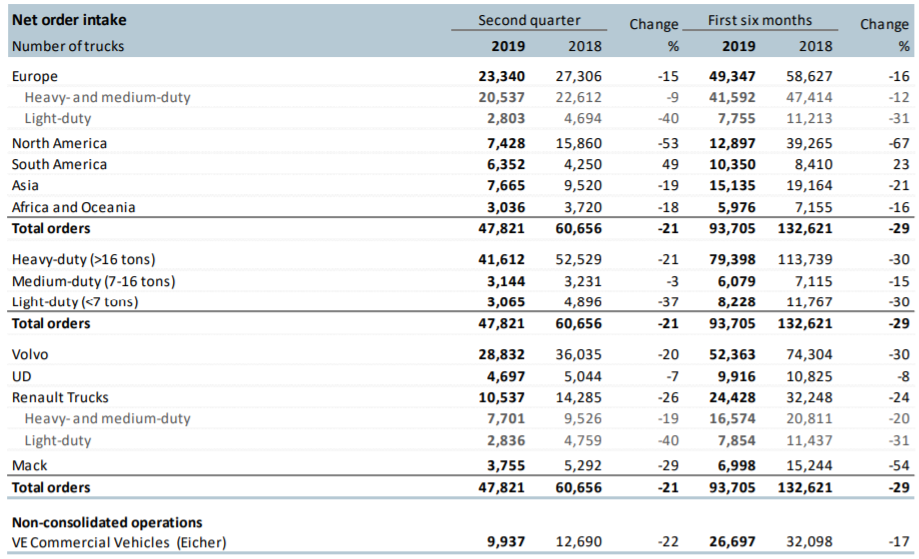
Task: Select the Mack row label
Action: pos(29,465)
